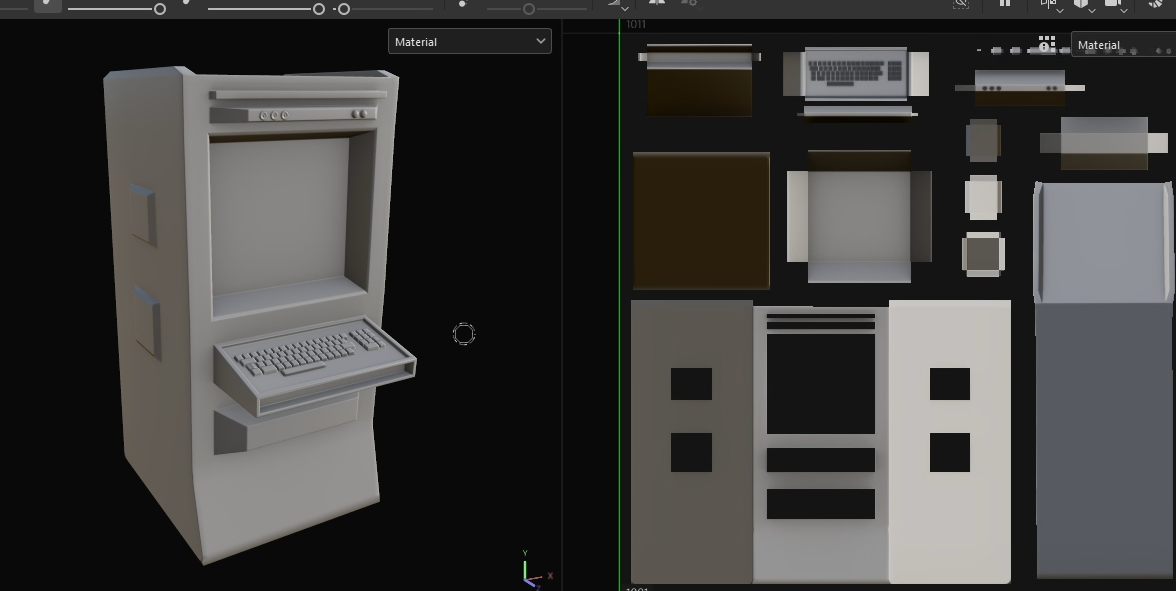Click the lazy mouse icon
Viewport: 1176px width, 591px height.
(619, 4)
